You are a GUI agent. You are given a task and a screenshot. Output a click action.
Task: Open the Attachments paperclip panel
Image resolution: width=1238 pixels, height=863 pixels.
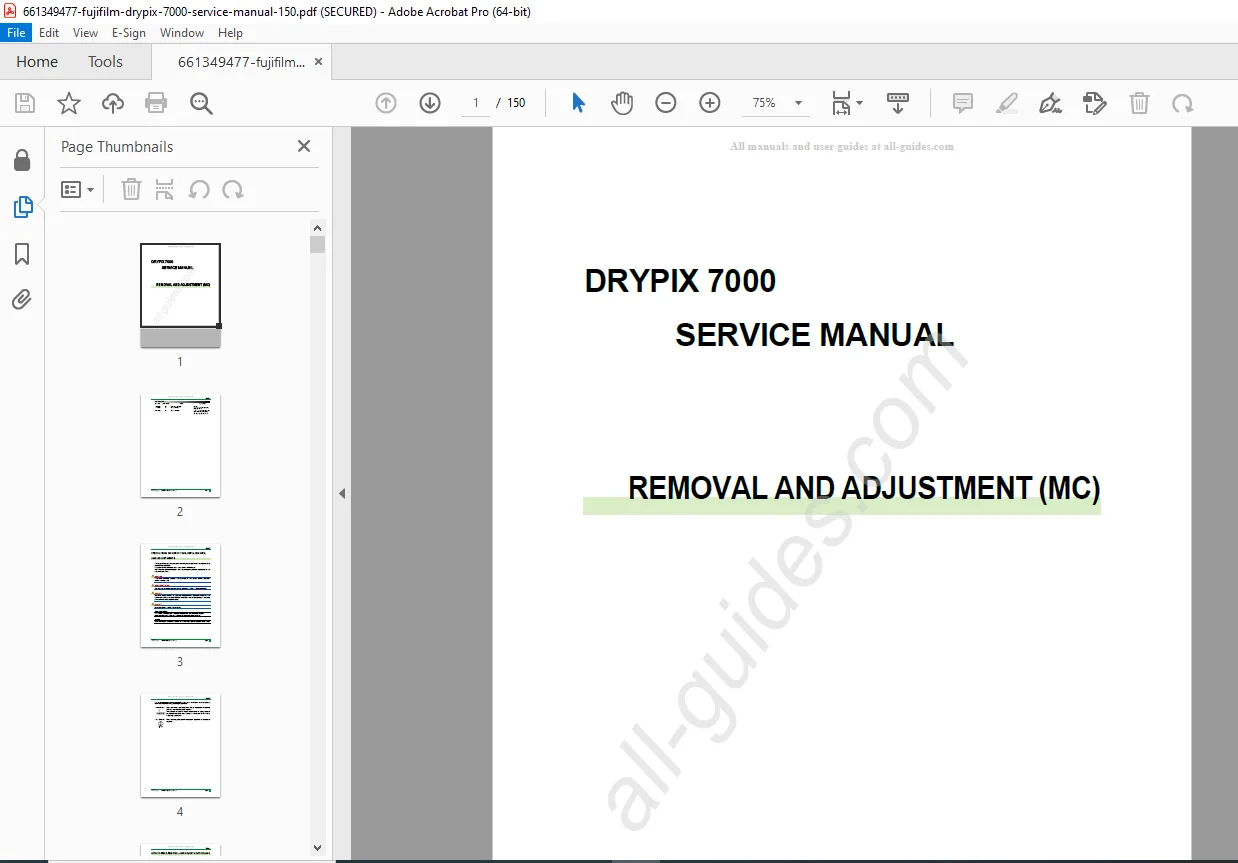22,299
